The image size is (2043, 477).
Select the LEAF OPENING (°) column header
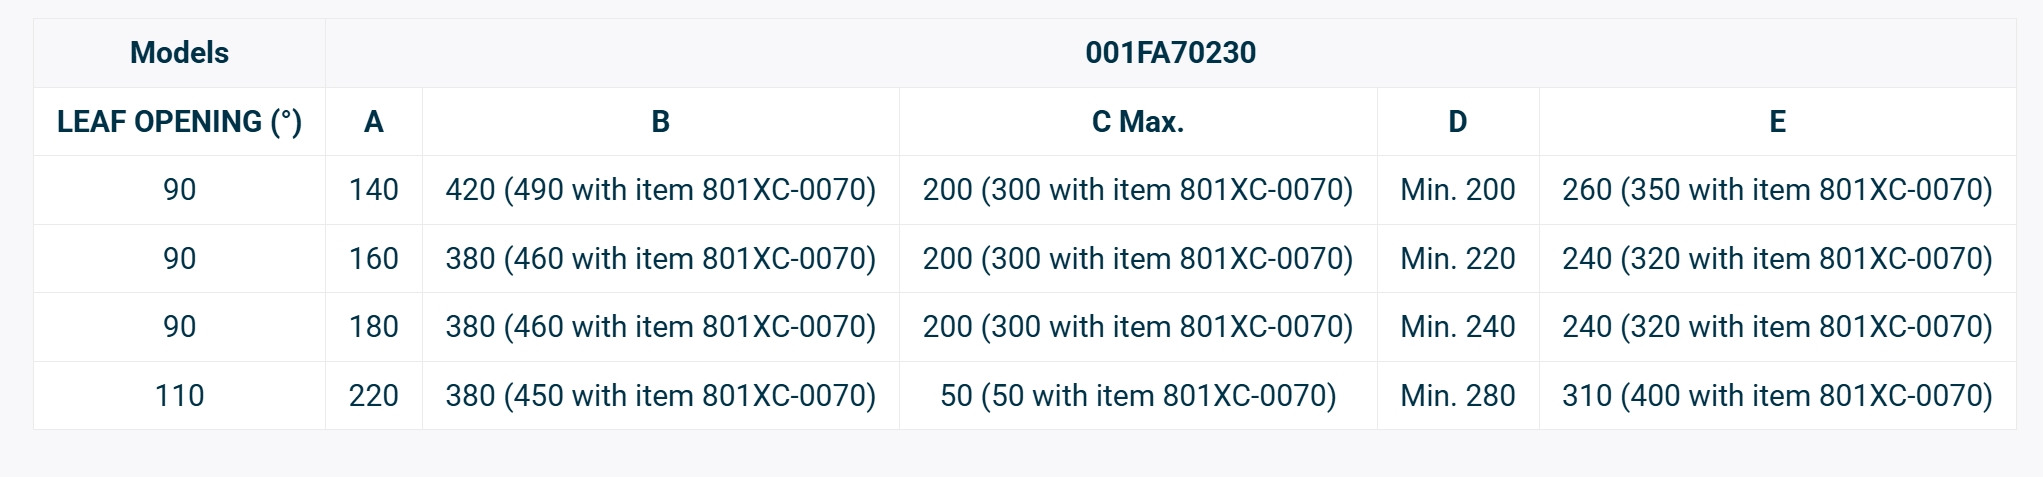[179, 122]
